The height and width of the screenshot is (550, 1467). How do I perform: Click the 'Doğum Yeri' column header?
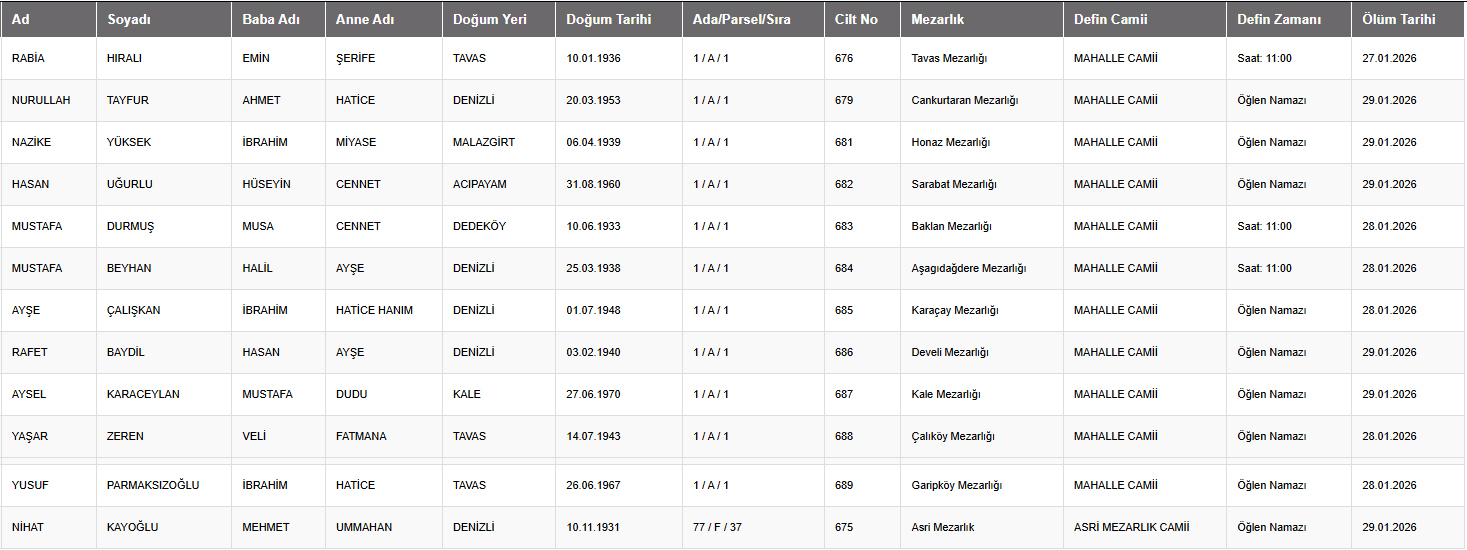[x=489, y=19]
